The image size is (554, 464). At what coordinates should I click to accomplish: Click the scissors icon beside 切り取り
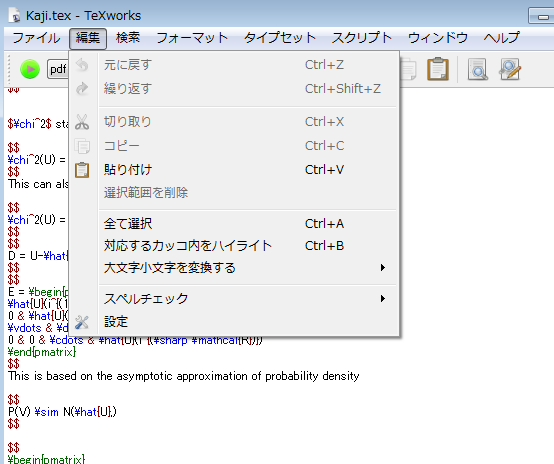pyautogui.click(x=82, y=122)
